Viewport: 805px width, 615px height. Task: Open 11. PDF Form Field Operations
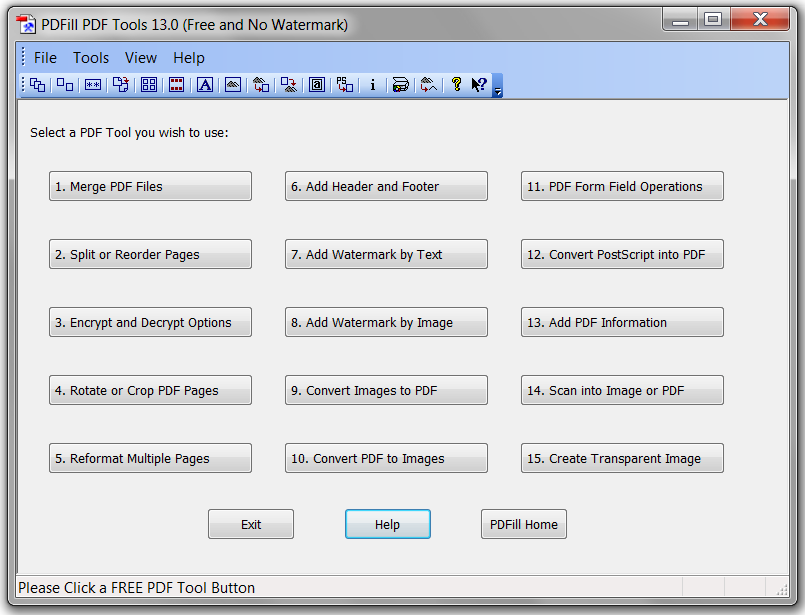(x=622, y=186)
